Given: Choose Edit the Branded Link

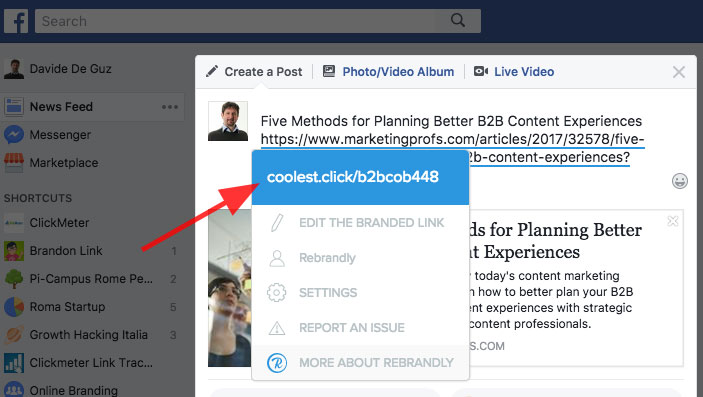Looking at the screenshot, I should [372, 222].
